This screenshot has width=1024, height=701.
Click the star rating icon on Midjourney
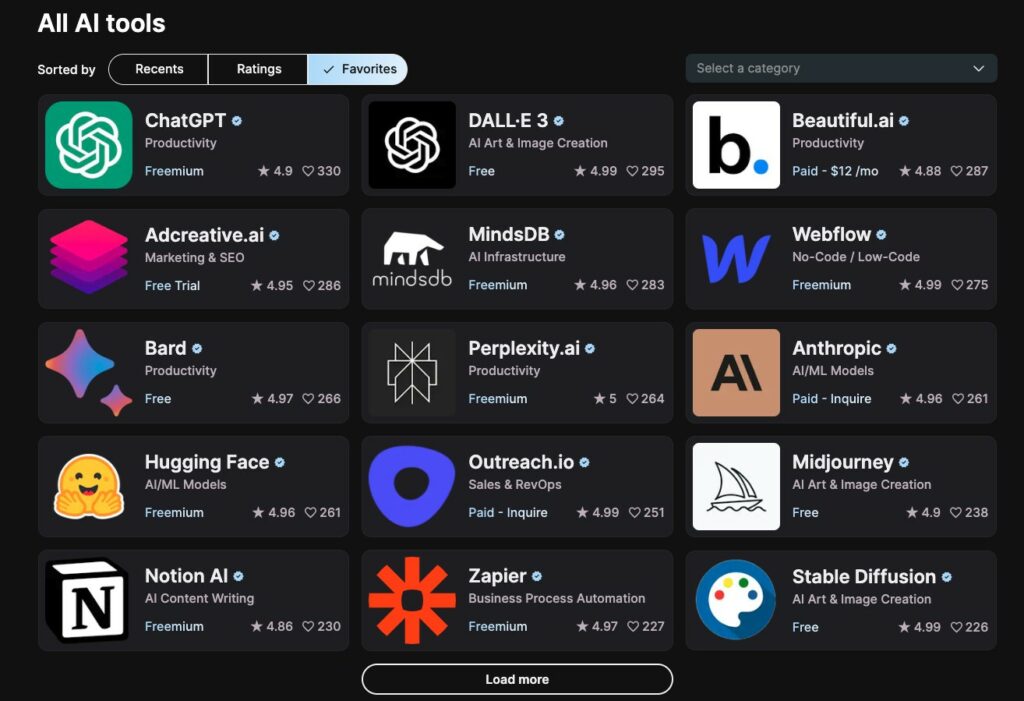coord(912,513)
